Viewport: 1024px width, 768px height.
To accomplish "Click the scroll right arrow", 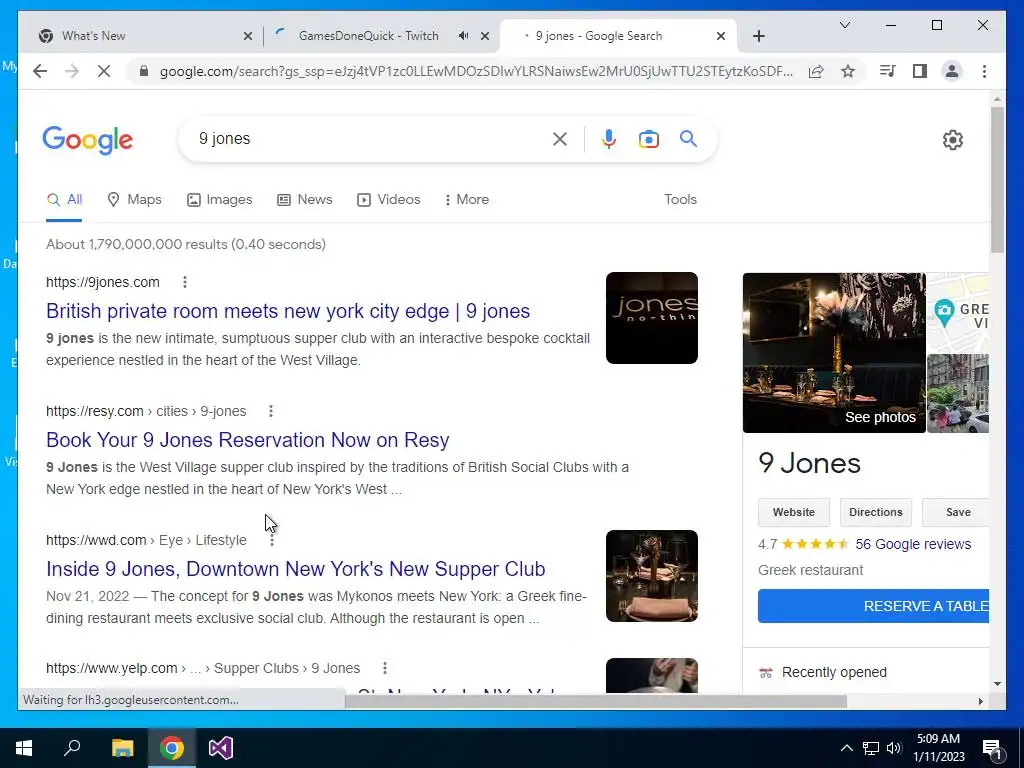I will tap(980, 701).
